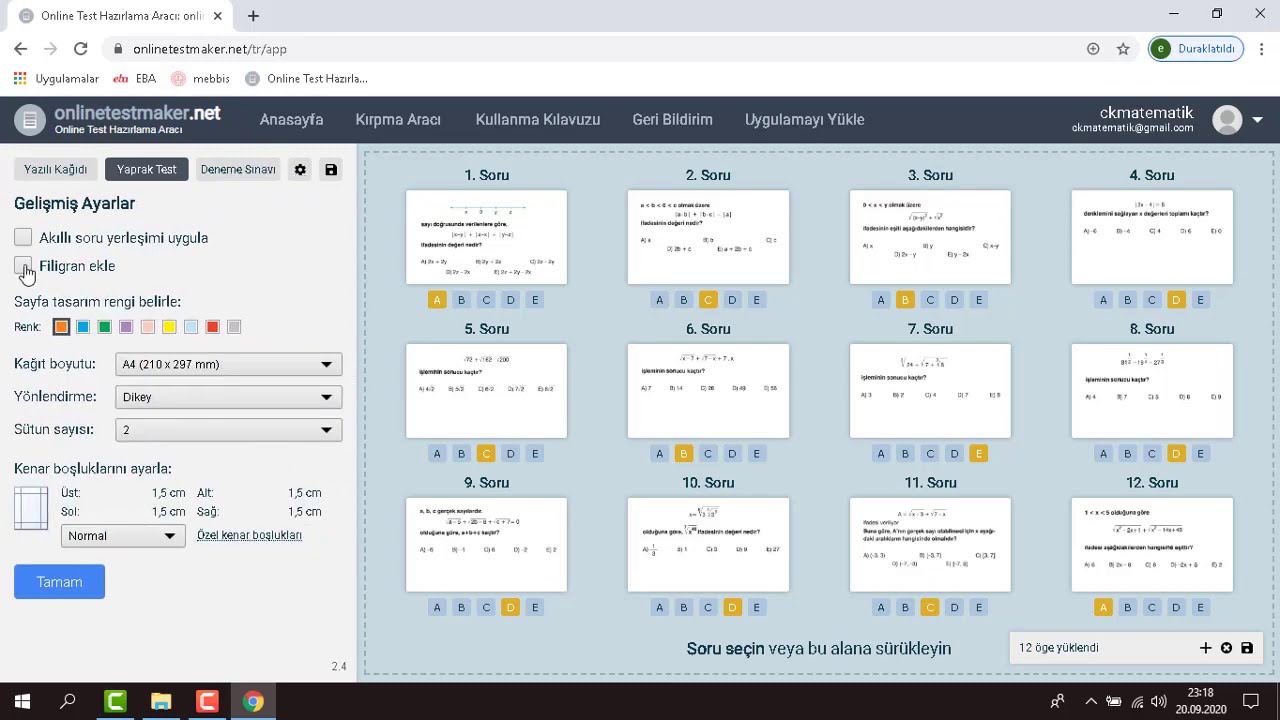Open the Kırpma Aracı menu item

click(398, 120)
